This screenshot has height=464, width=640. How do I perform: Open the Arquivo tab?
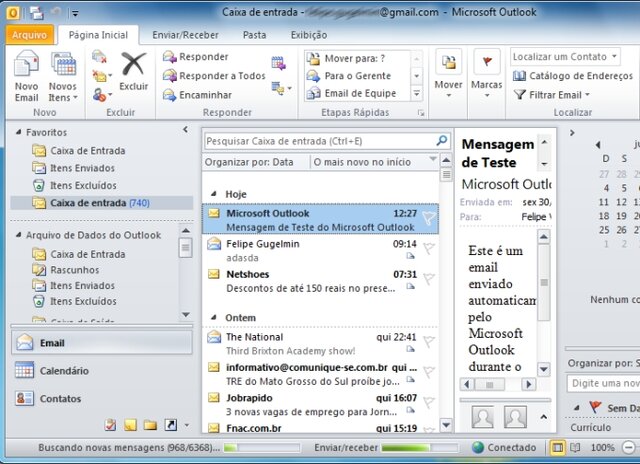(x=29, y=35)
